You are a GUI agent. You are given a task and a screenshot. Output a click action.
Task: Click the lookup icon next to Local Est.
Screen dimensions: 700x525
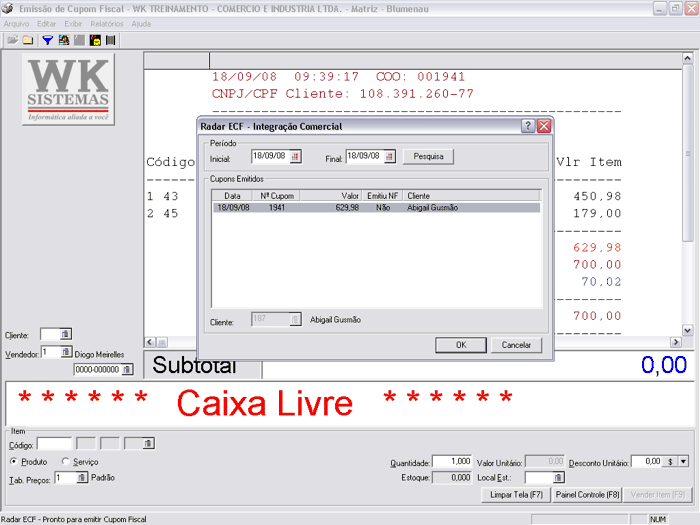tap(558, 478)
